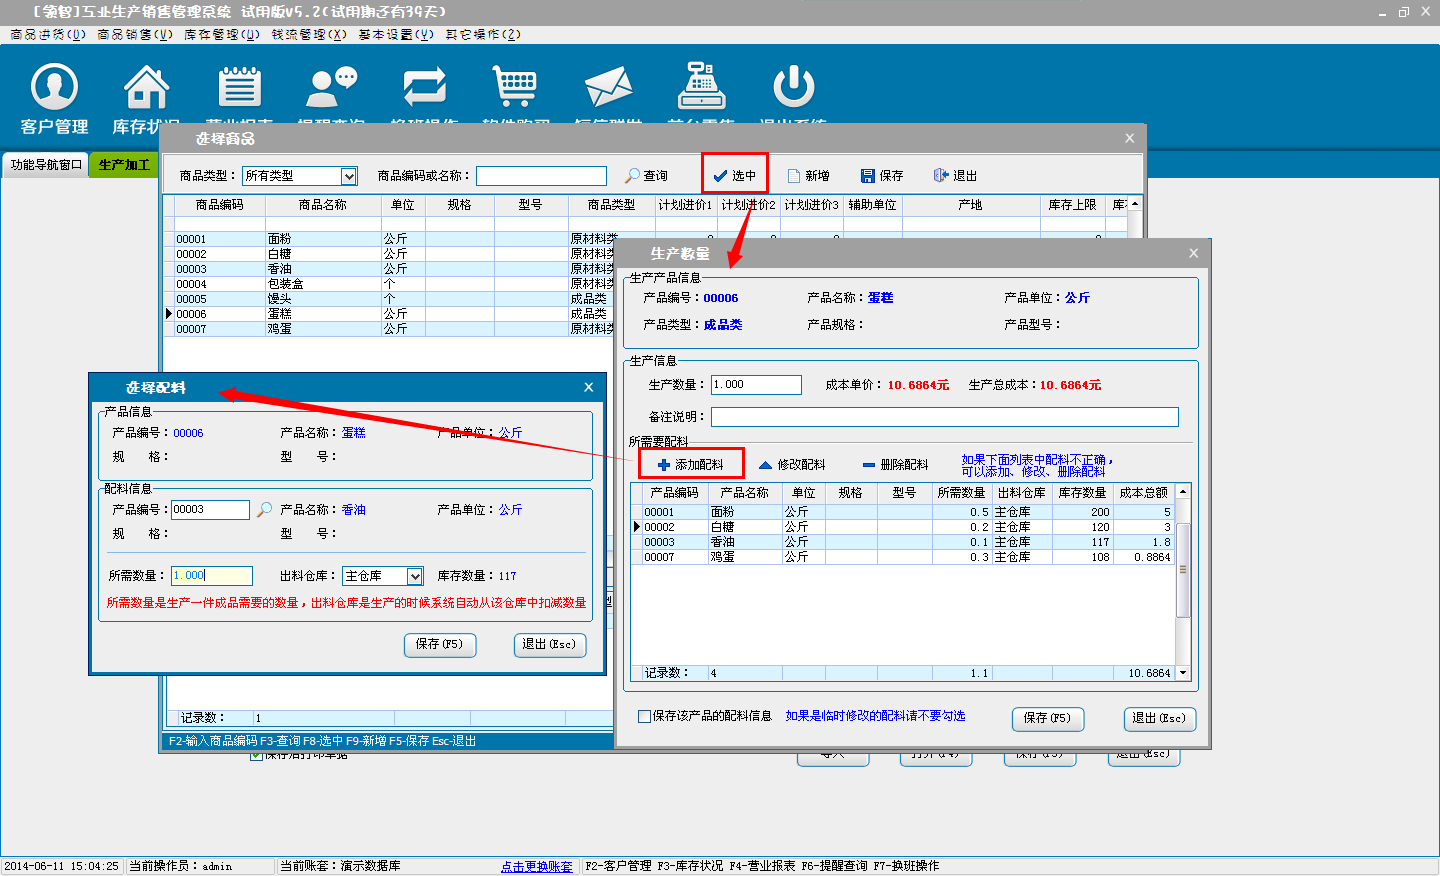Open the 前台零售 cash register icon
The height and width of the screenshot is (876, 1440).
(x=701, y=88)
